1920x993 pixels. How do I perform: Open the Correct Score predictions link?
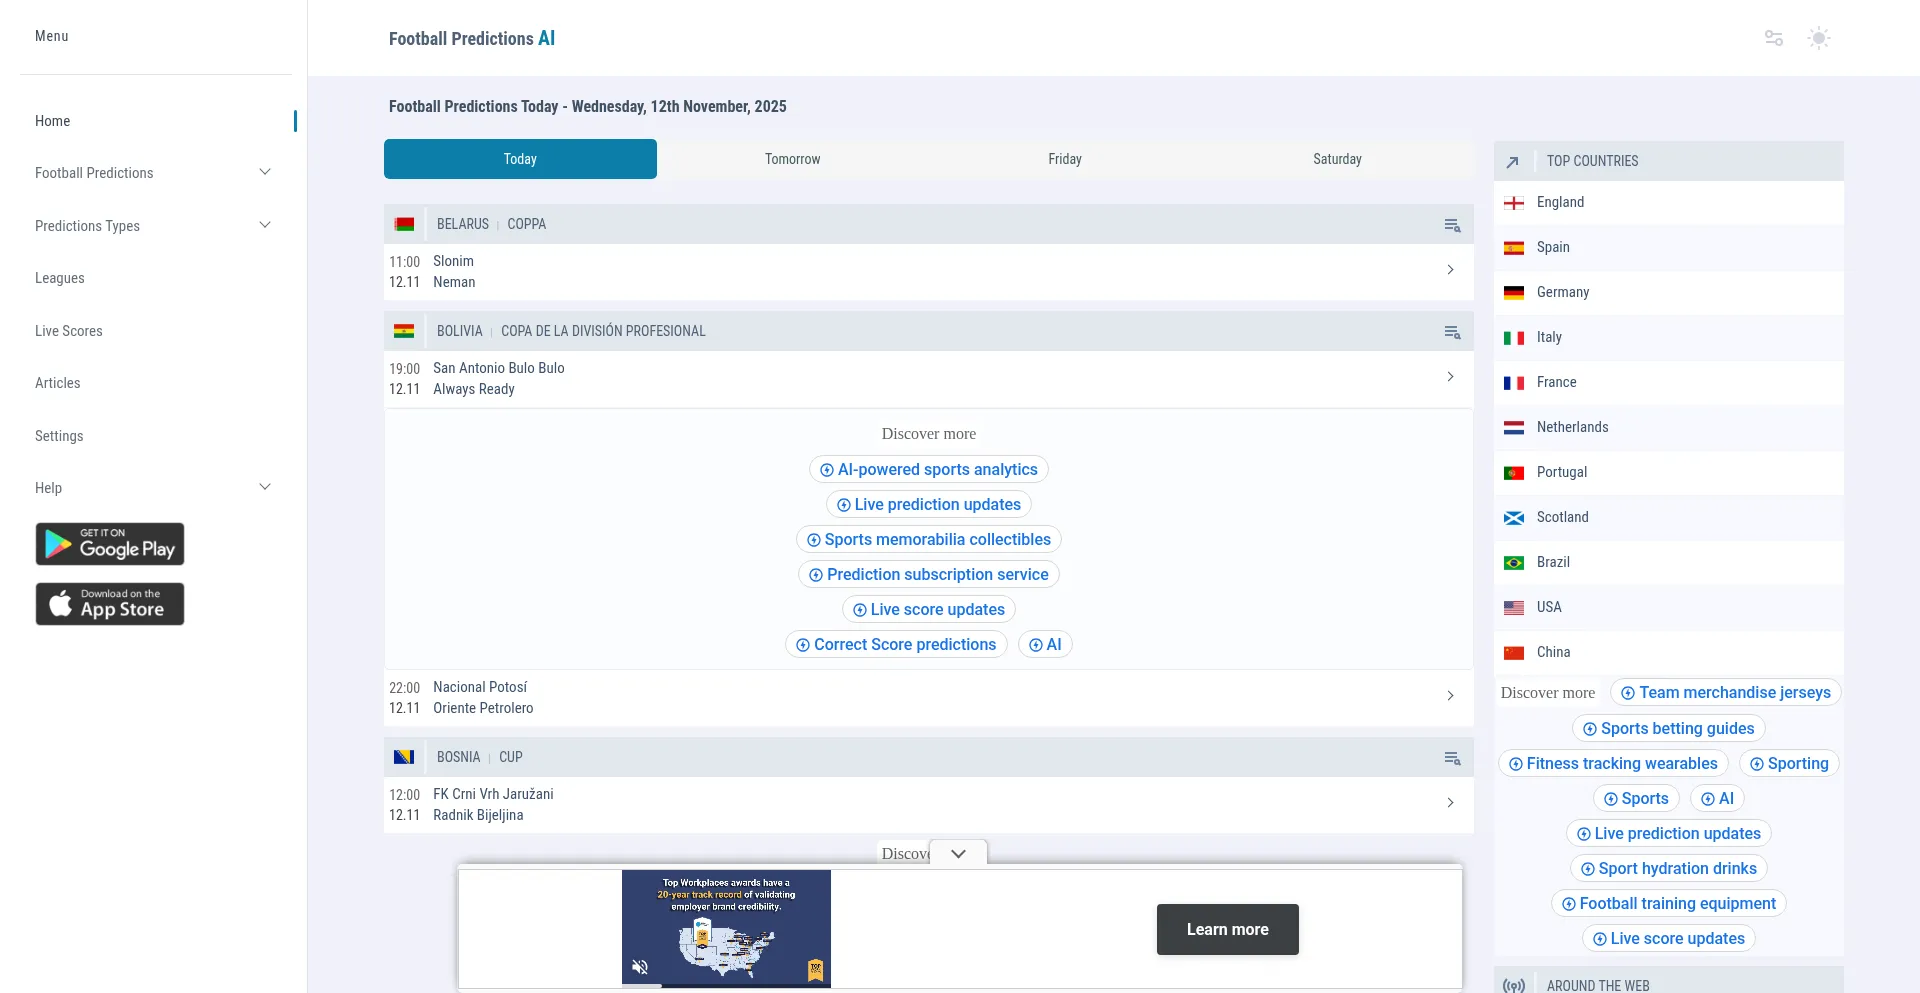pos(896,645)
